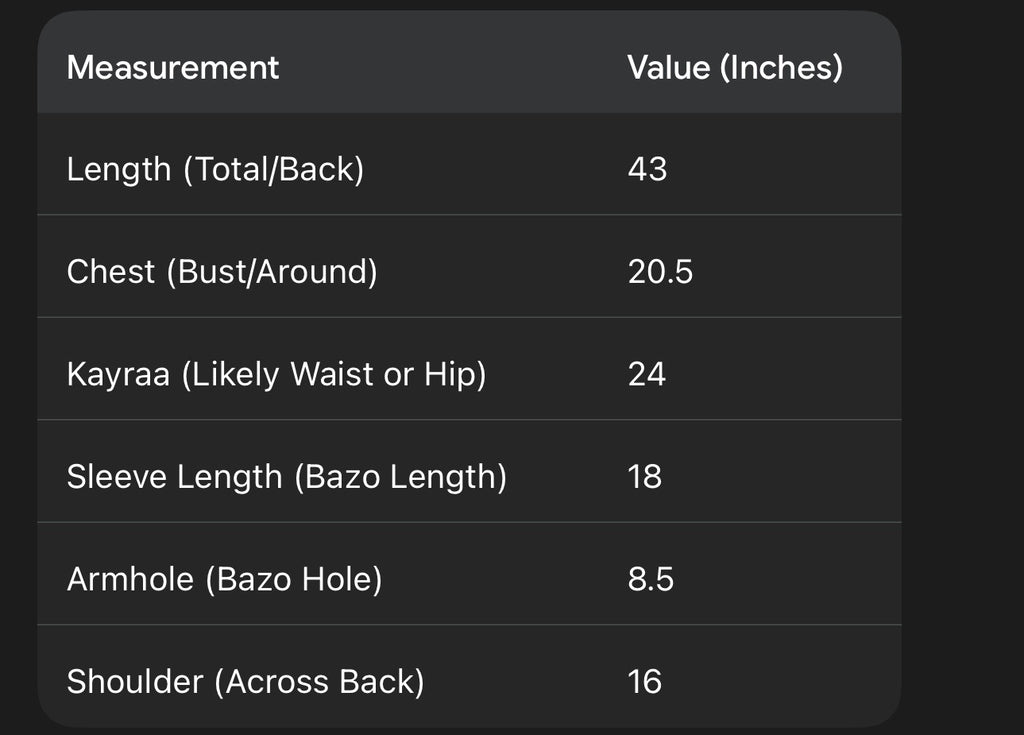Click the "(Bazo Hole)" parenthetical text
The image size is (1024, 735).
pos(292,579)
